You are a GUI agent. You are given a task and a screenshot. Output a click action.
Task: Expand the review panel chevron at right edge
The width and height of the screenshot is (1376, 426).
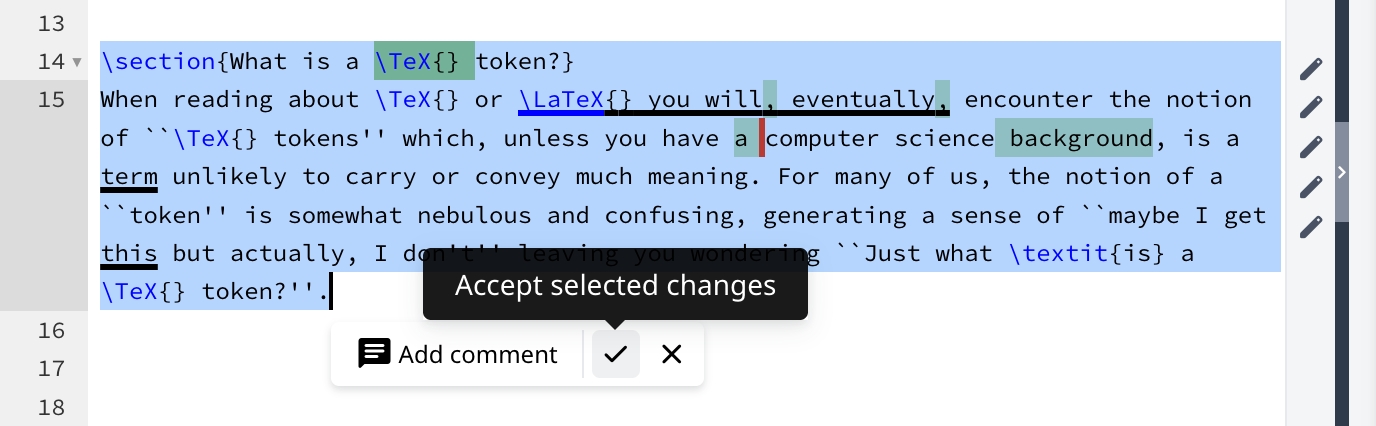1342,172
